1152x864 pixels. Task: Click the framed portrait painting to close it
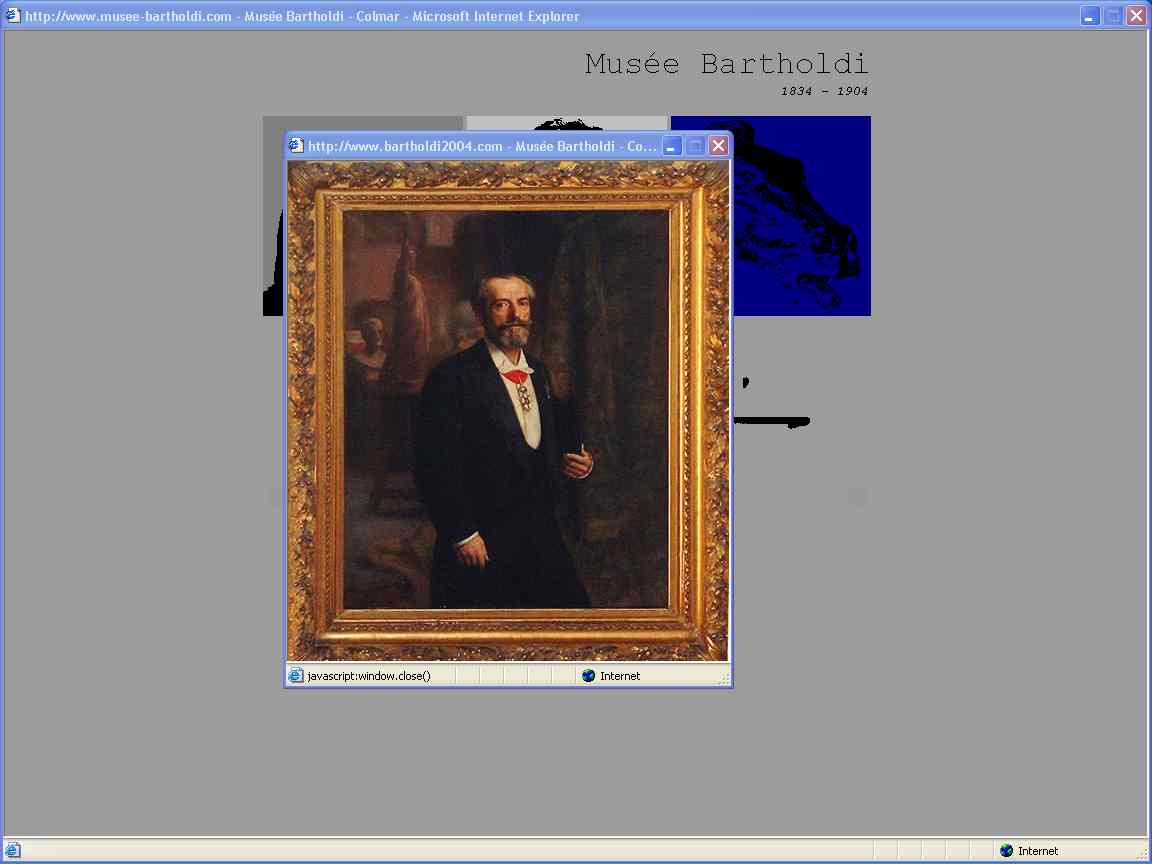click(x=508, y=410)
